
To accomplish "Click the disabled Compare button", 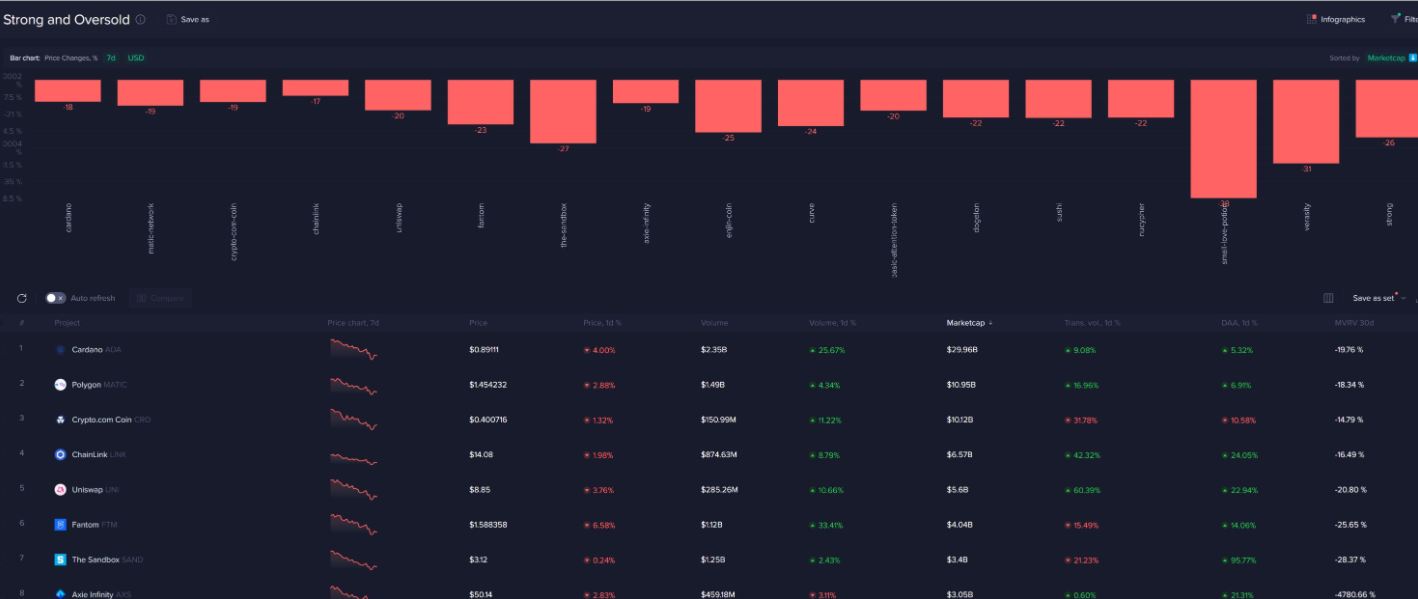I will 160,298.
